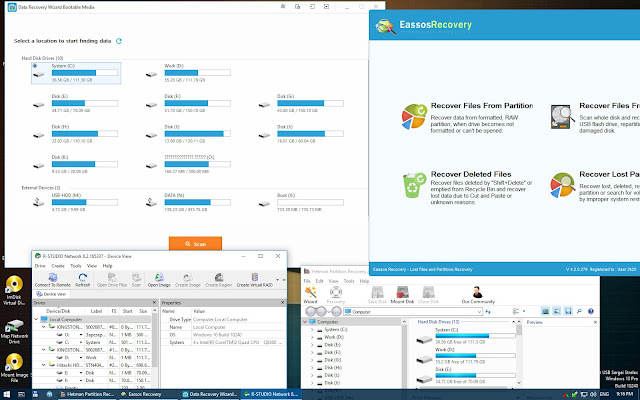The image size is (640, 400).
Task: Open Hetman Tools menu
Action: (x=349, y=281)
